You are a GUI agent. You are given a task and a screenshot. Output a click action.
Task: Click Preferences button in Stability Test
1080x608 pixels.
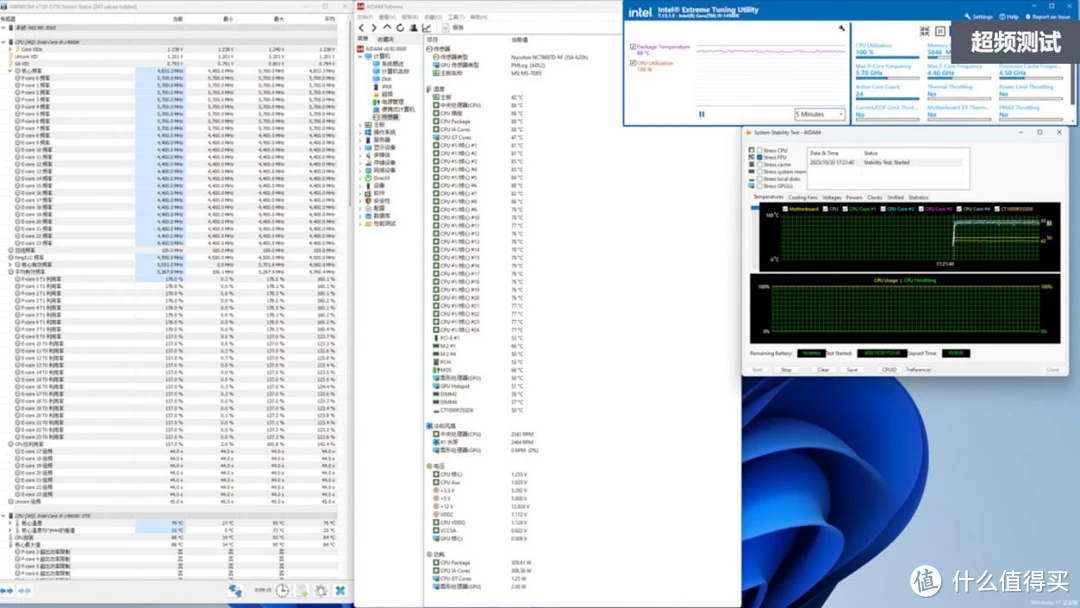click(x=918, y=370)
